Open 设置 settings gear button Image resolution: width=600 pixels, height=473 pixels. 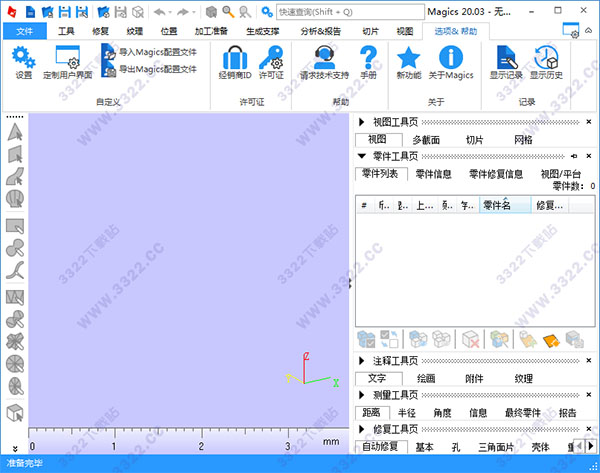[24, 63]
